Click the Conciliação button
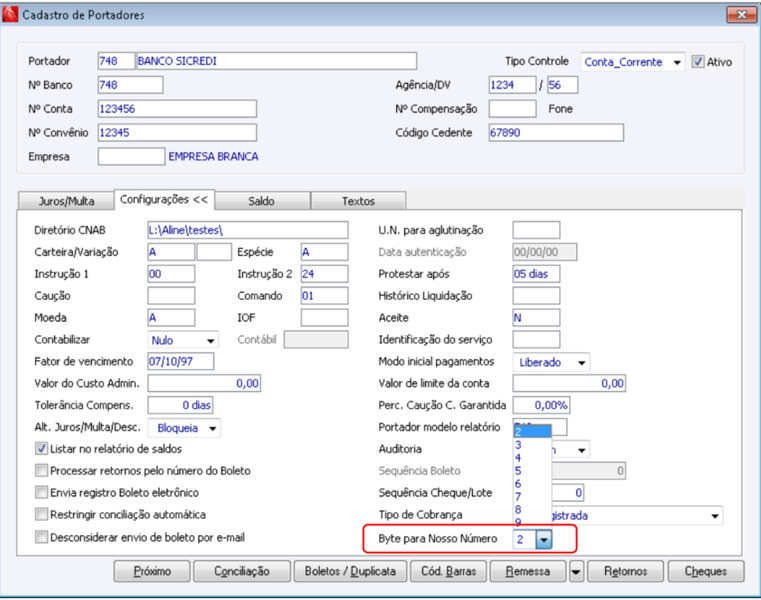761x600 pixels. (242, 571)
